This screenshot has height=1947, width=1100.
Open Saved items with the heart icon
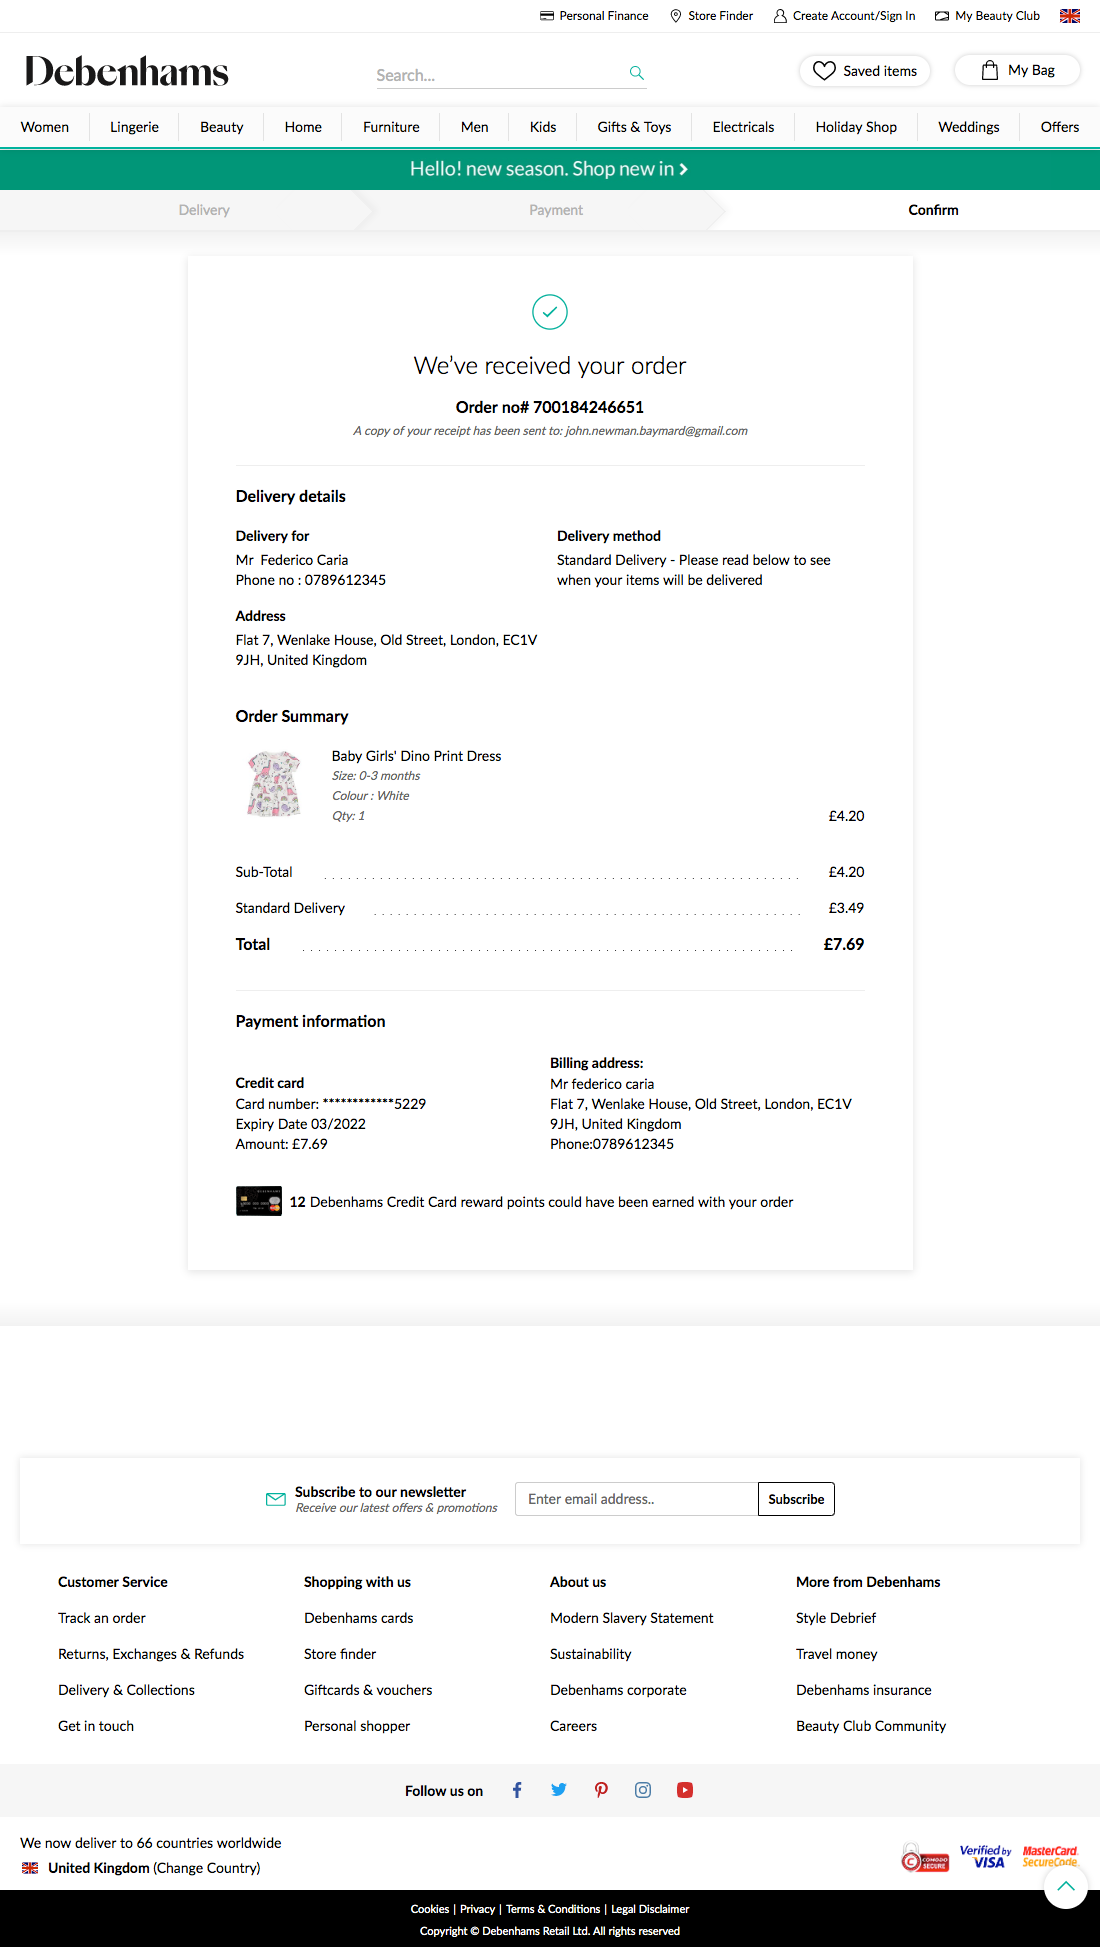[824, 70]
